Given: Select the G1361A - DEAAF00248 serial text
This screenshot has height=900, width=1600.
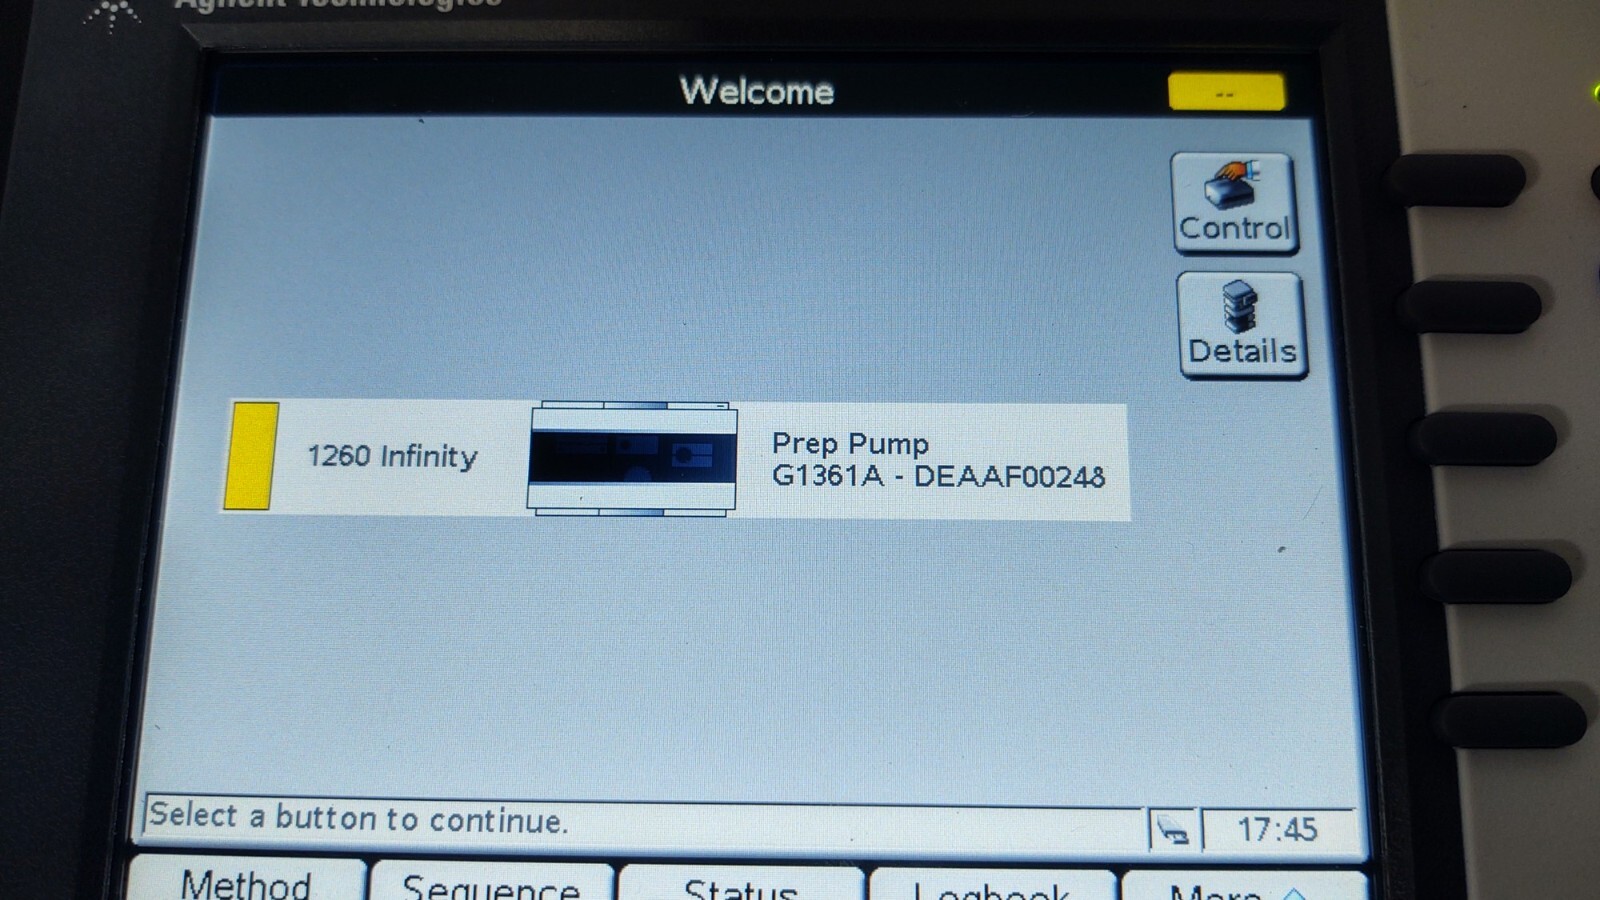Looking at the screenshot, I should click(938, 476).
